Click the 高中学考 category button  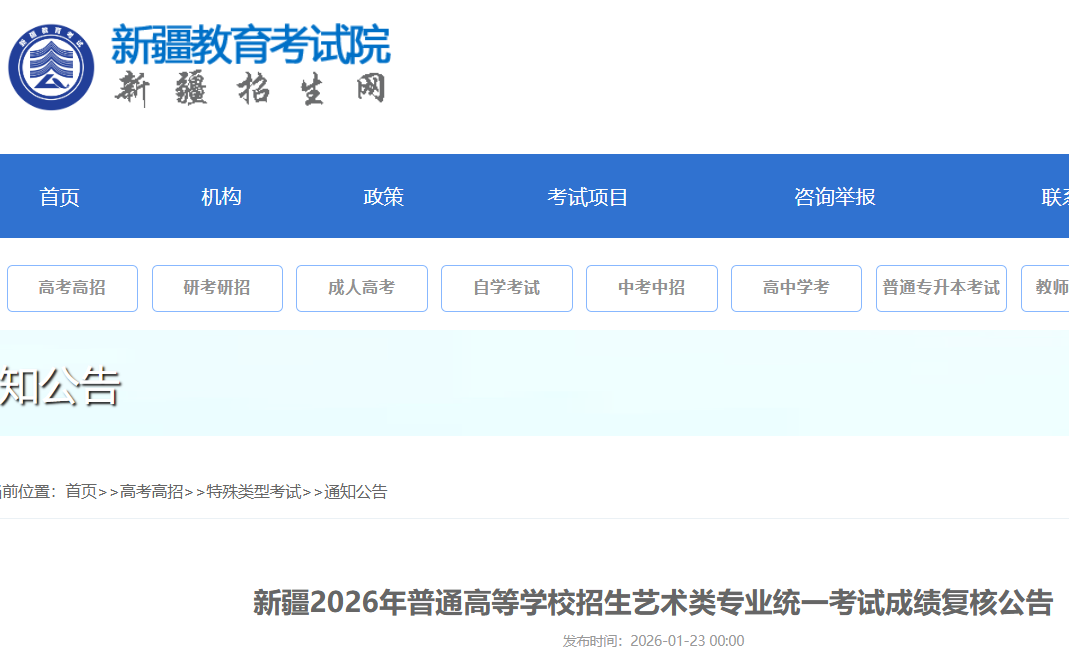pos(796,288)
